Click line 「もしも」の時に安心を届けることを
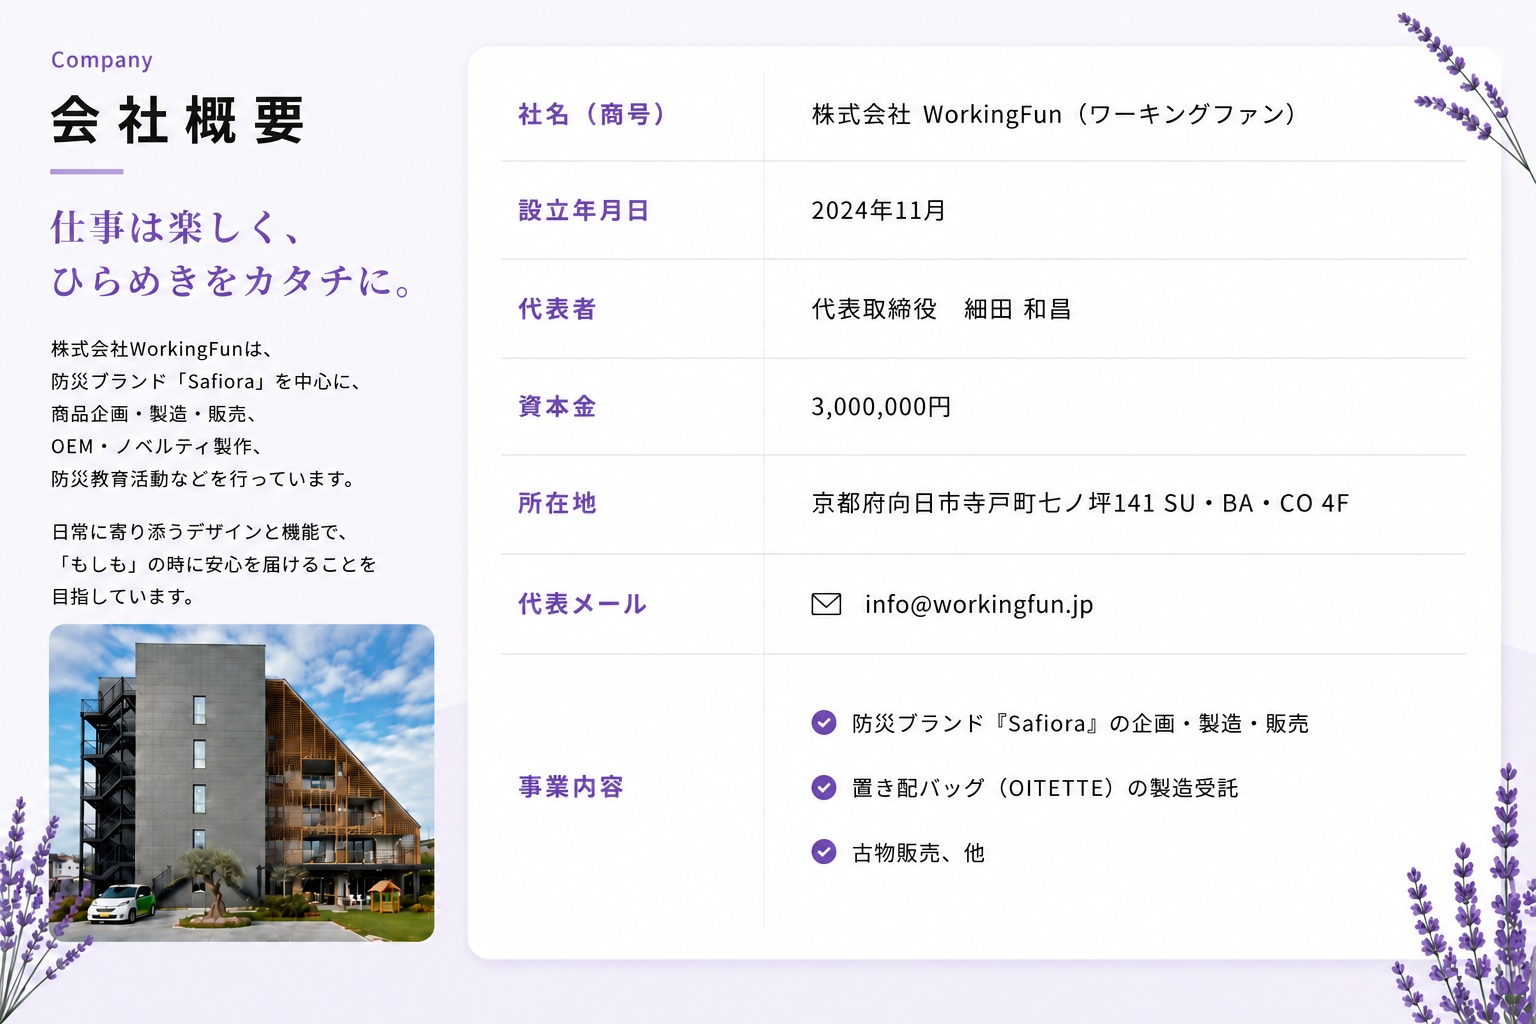This screenshot has height=1024, width=1536. [x=214, y=564]
